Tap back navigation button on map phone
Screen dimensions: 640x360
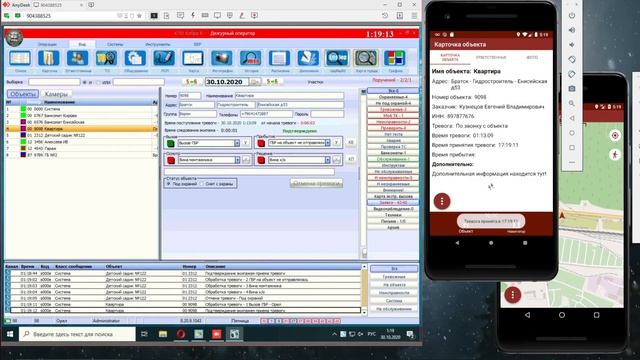527,315
